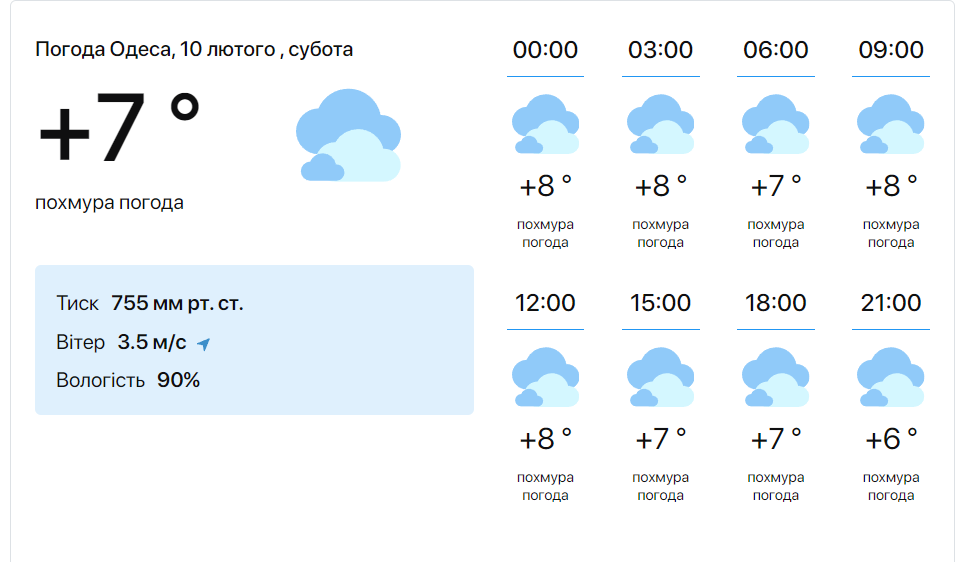Click the large cloudy weather icon
This screenshot has height=562, width=960.
point(348,136)
